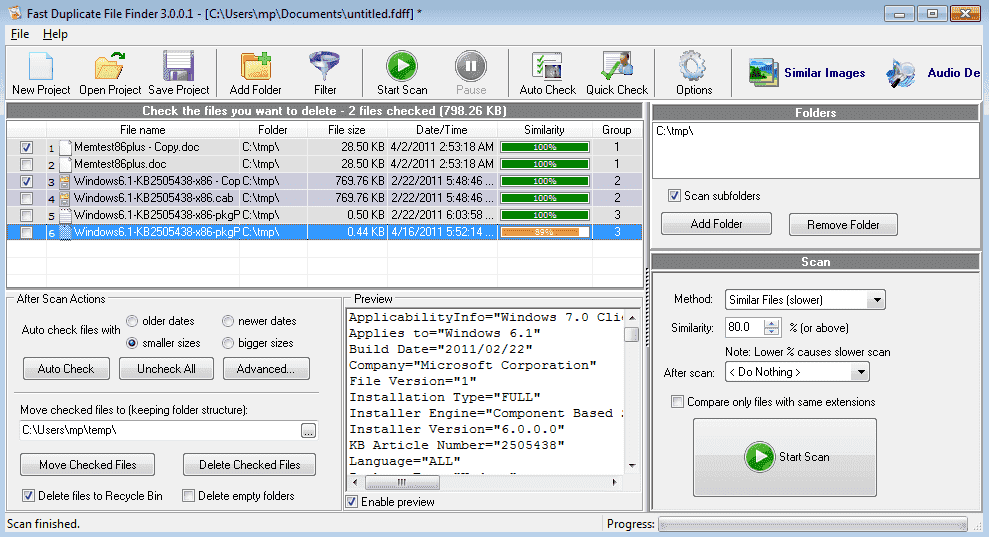This screenshot has width=989, height=537.
Task: Open the Filter funnel tool
Action: point(325,67)
